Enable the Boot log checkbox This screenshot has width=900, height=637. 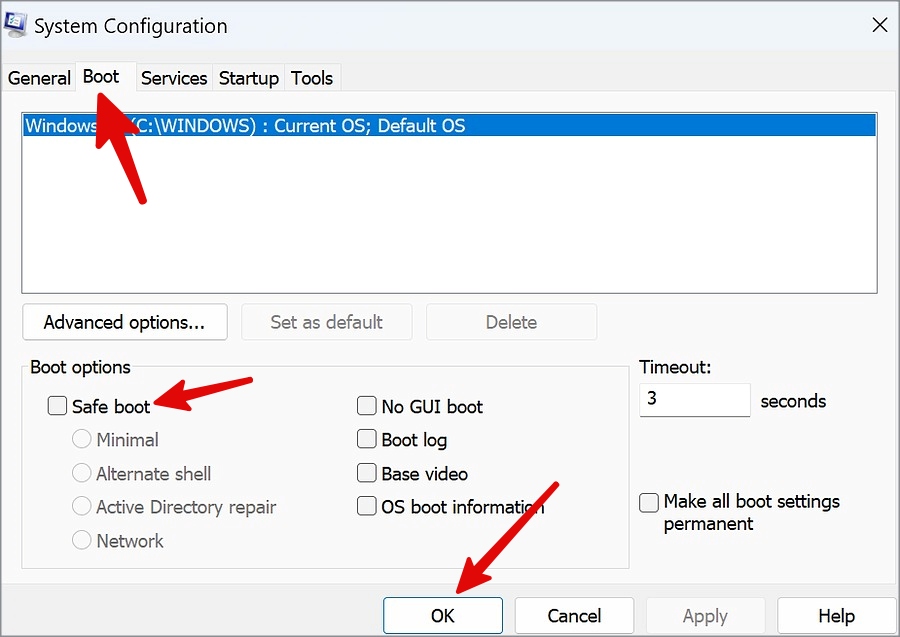367,440
